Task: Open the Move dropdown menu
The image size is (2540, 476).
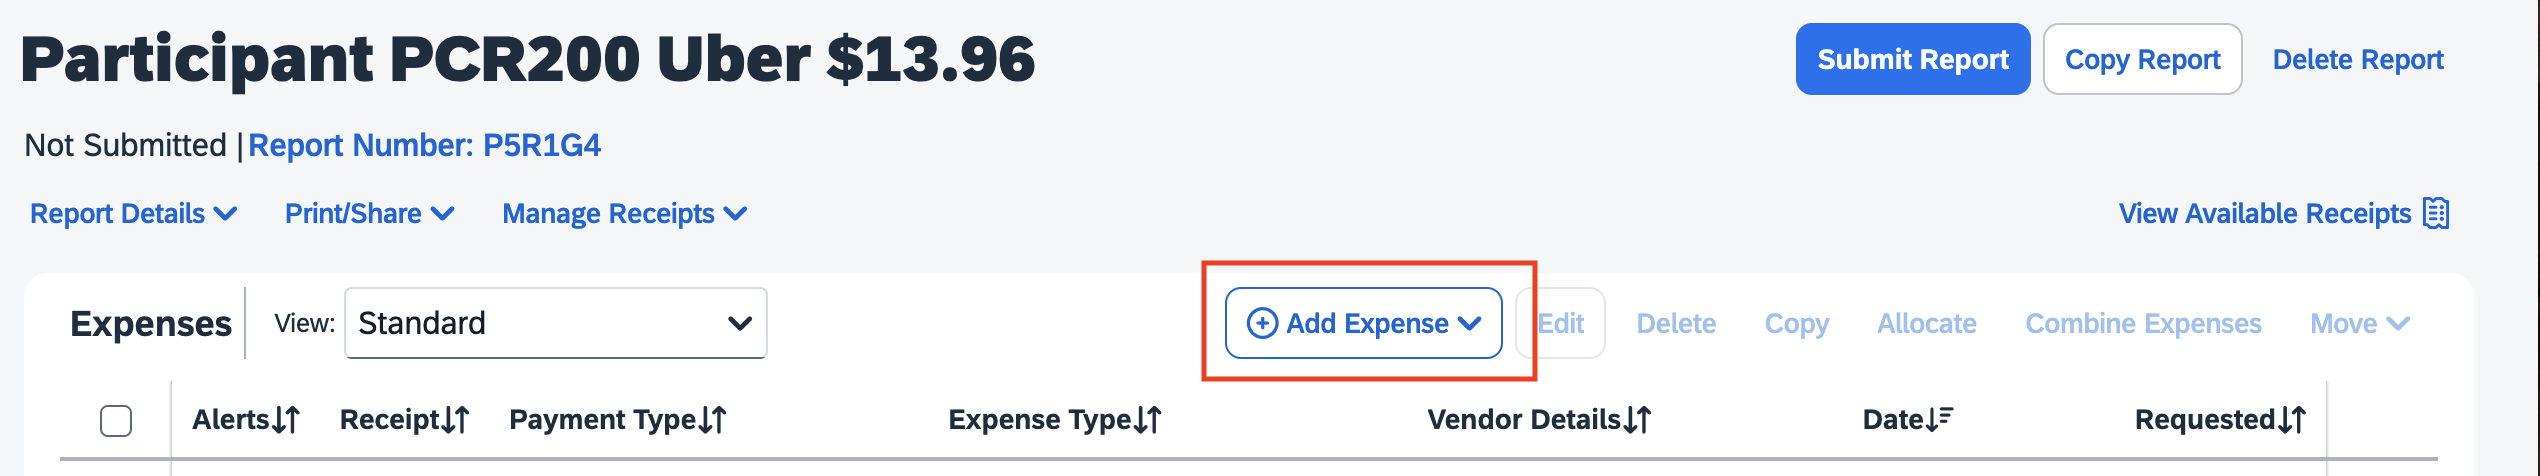Action: pyautogui.click(x=2360, y=324)
